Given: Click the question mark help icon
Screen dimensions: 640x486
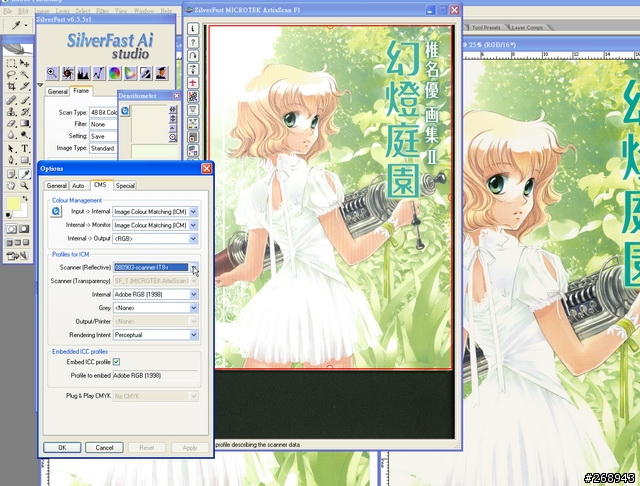Looking at the screenshot, I should 193,42.
